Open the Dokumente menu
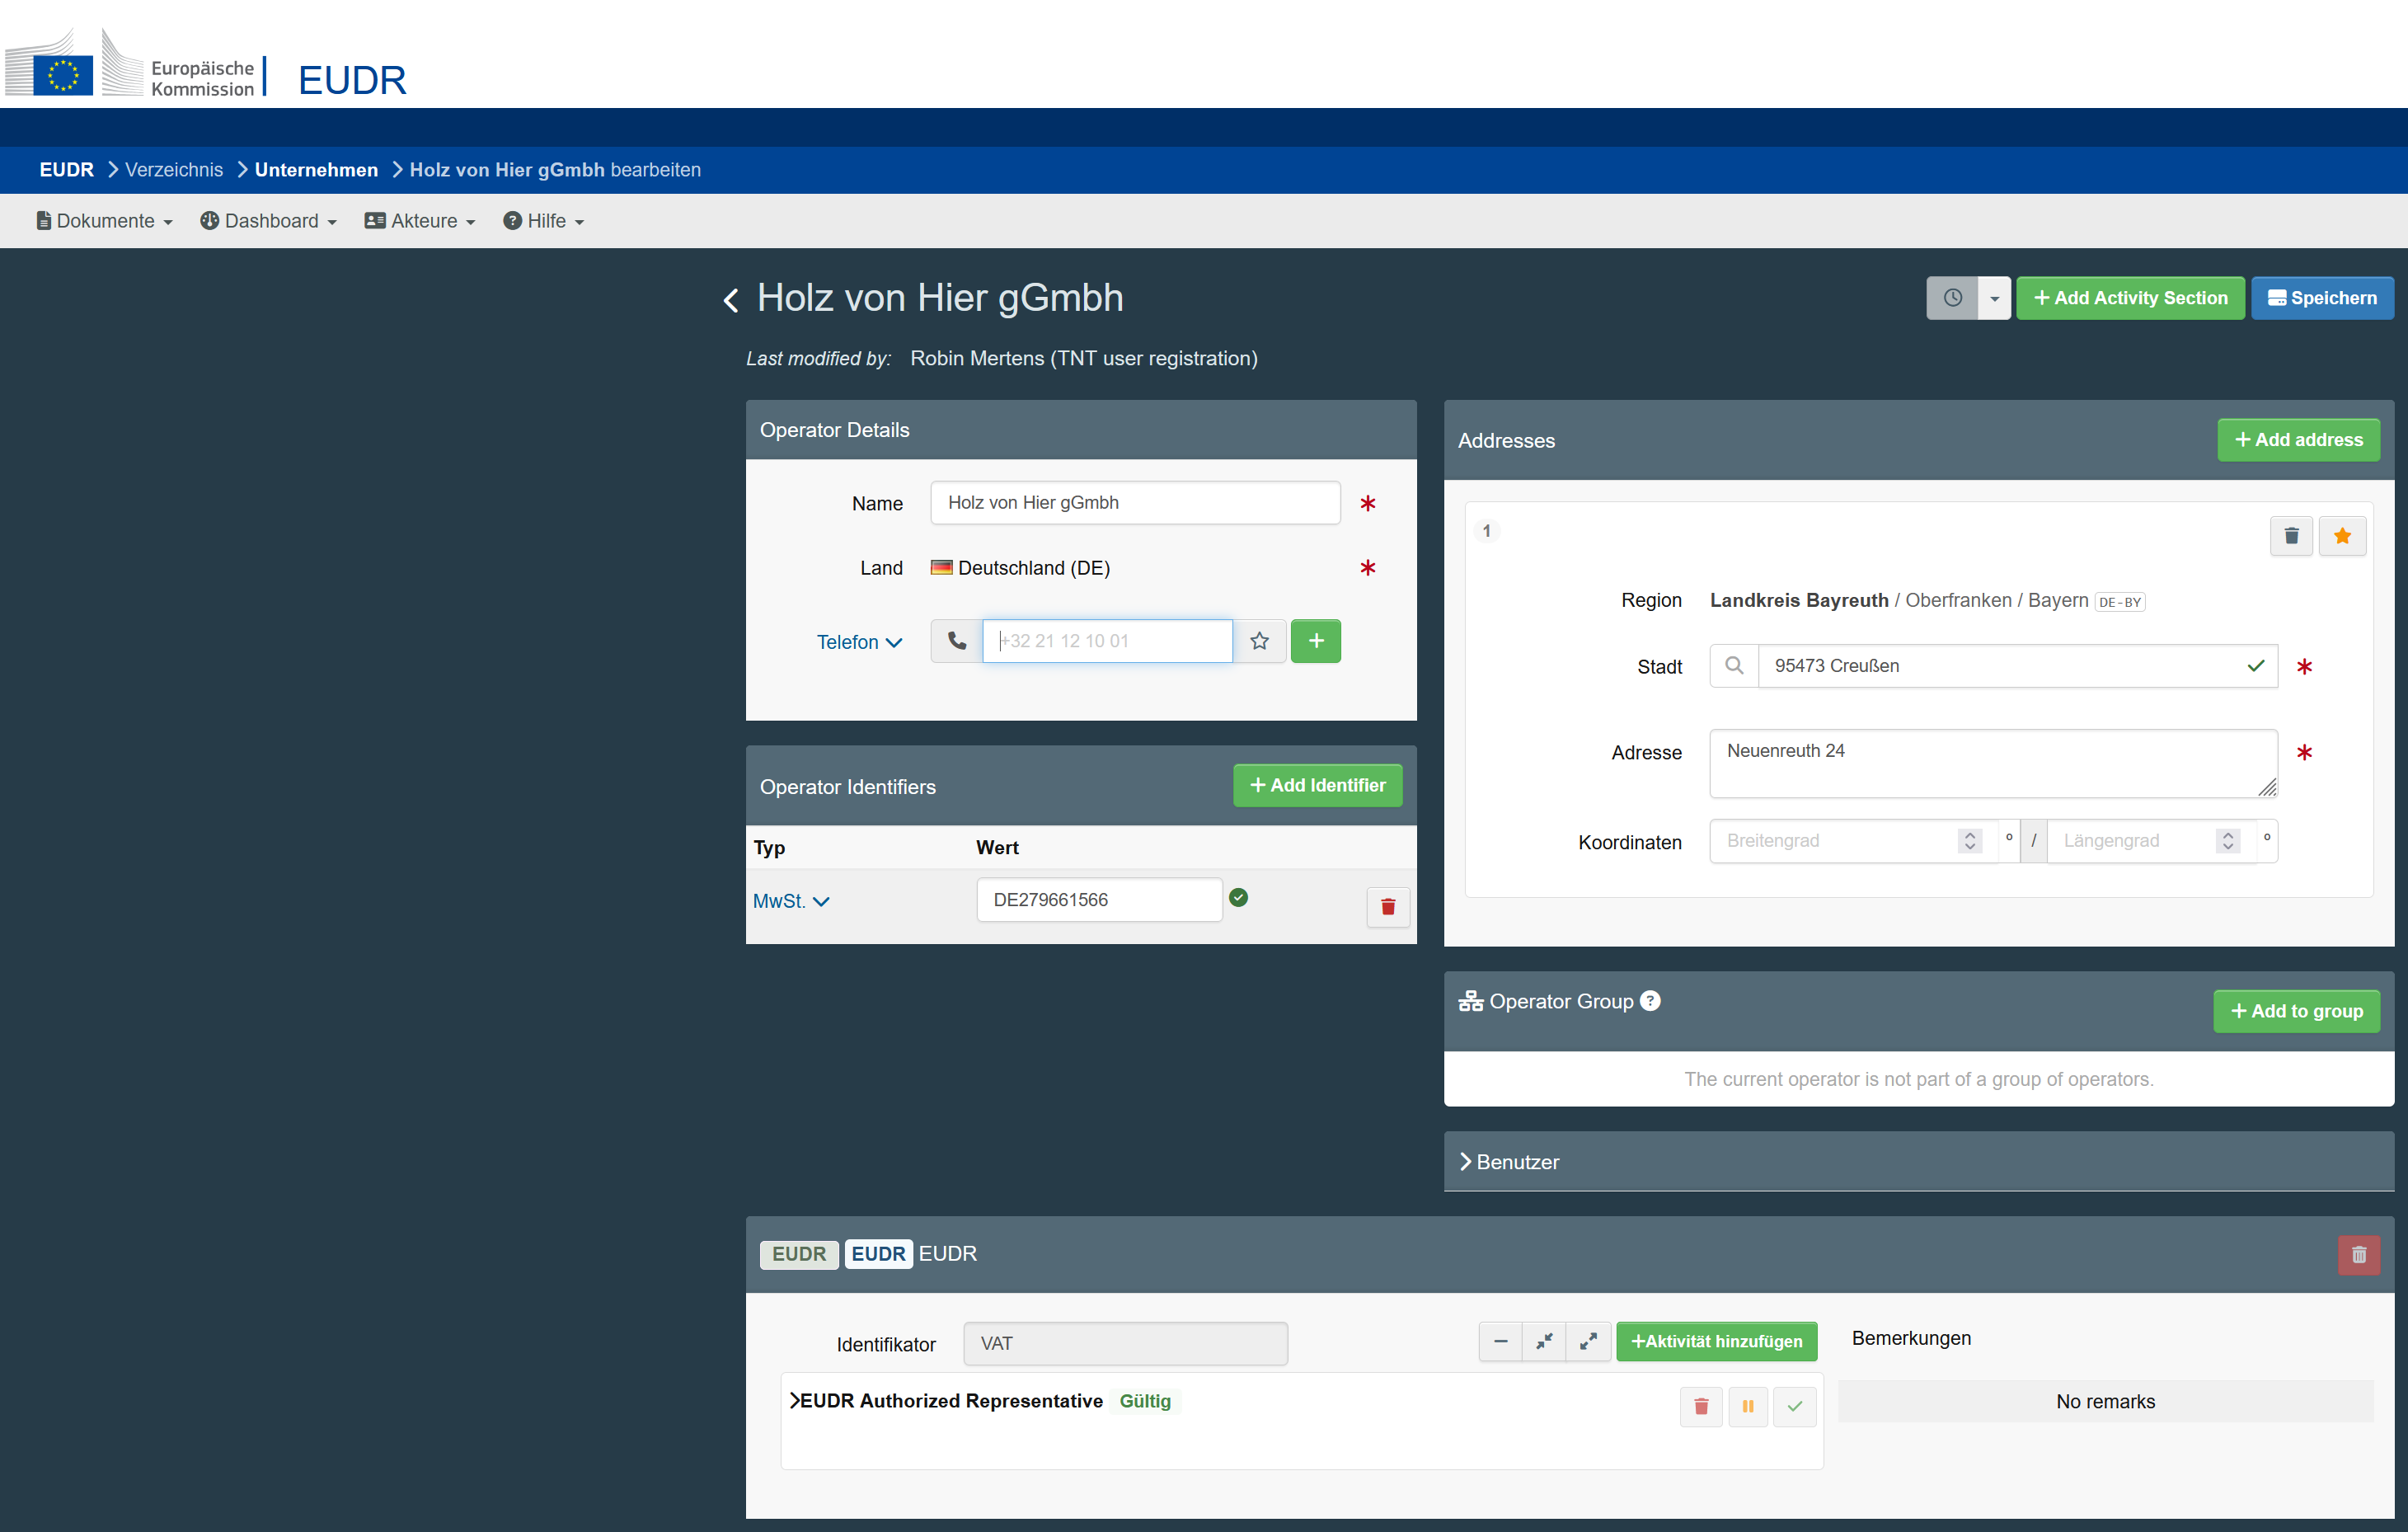2408x1532 pixels. (105, 221)
